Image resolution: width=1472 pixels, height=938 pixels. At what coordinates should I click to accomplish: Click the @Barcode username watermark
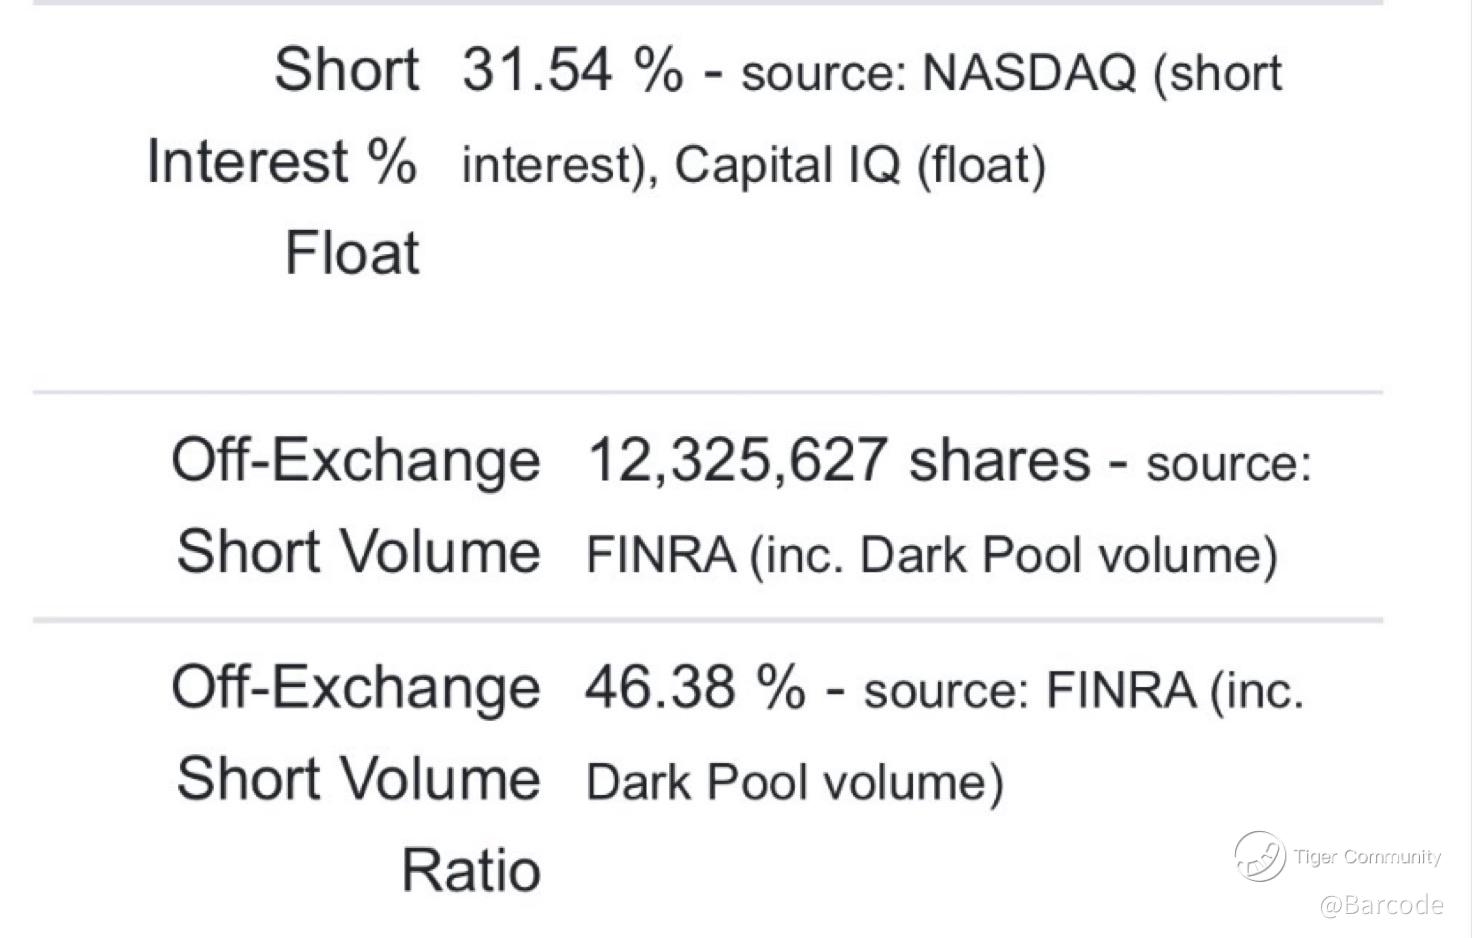tap(1381, 905)
